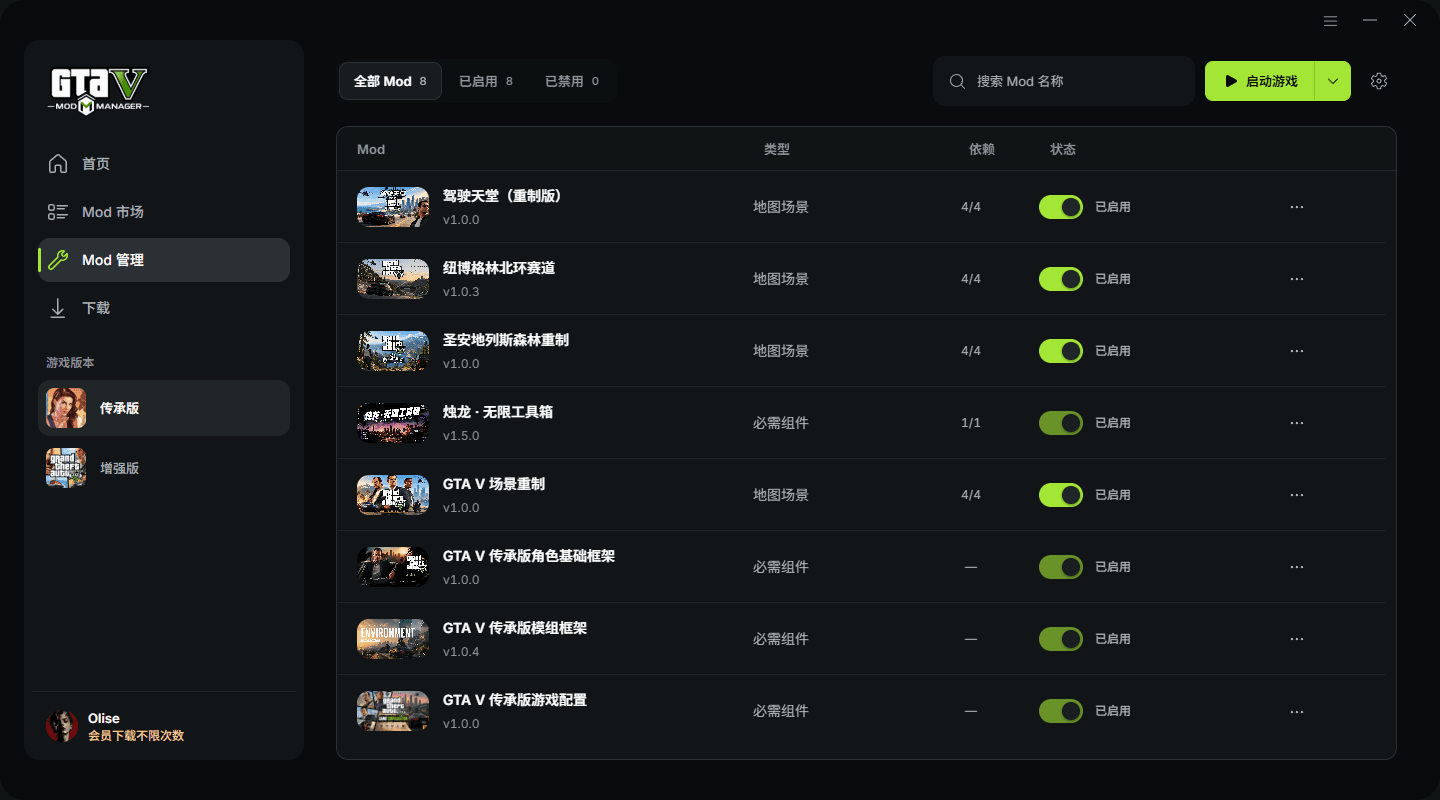Disable the GTA V 场景重制 toggle
Screen dimensions: 1440x800
[1061, 495]
